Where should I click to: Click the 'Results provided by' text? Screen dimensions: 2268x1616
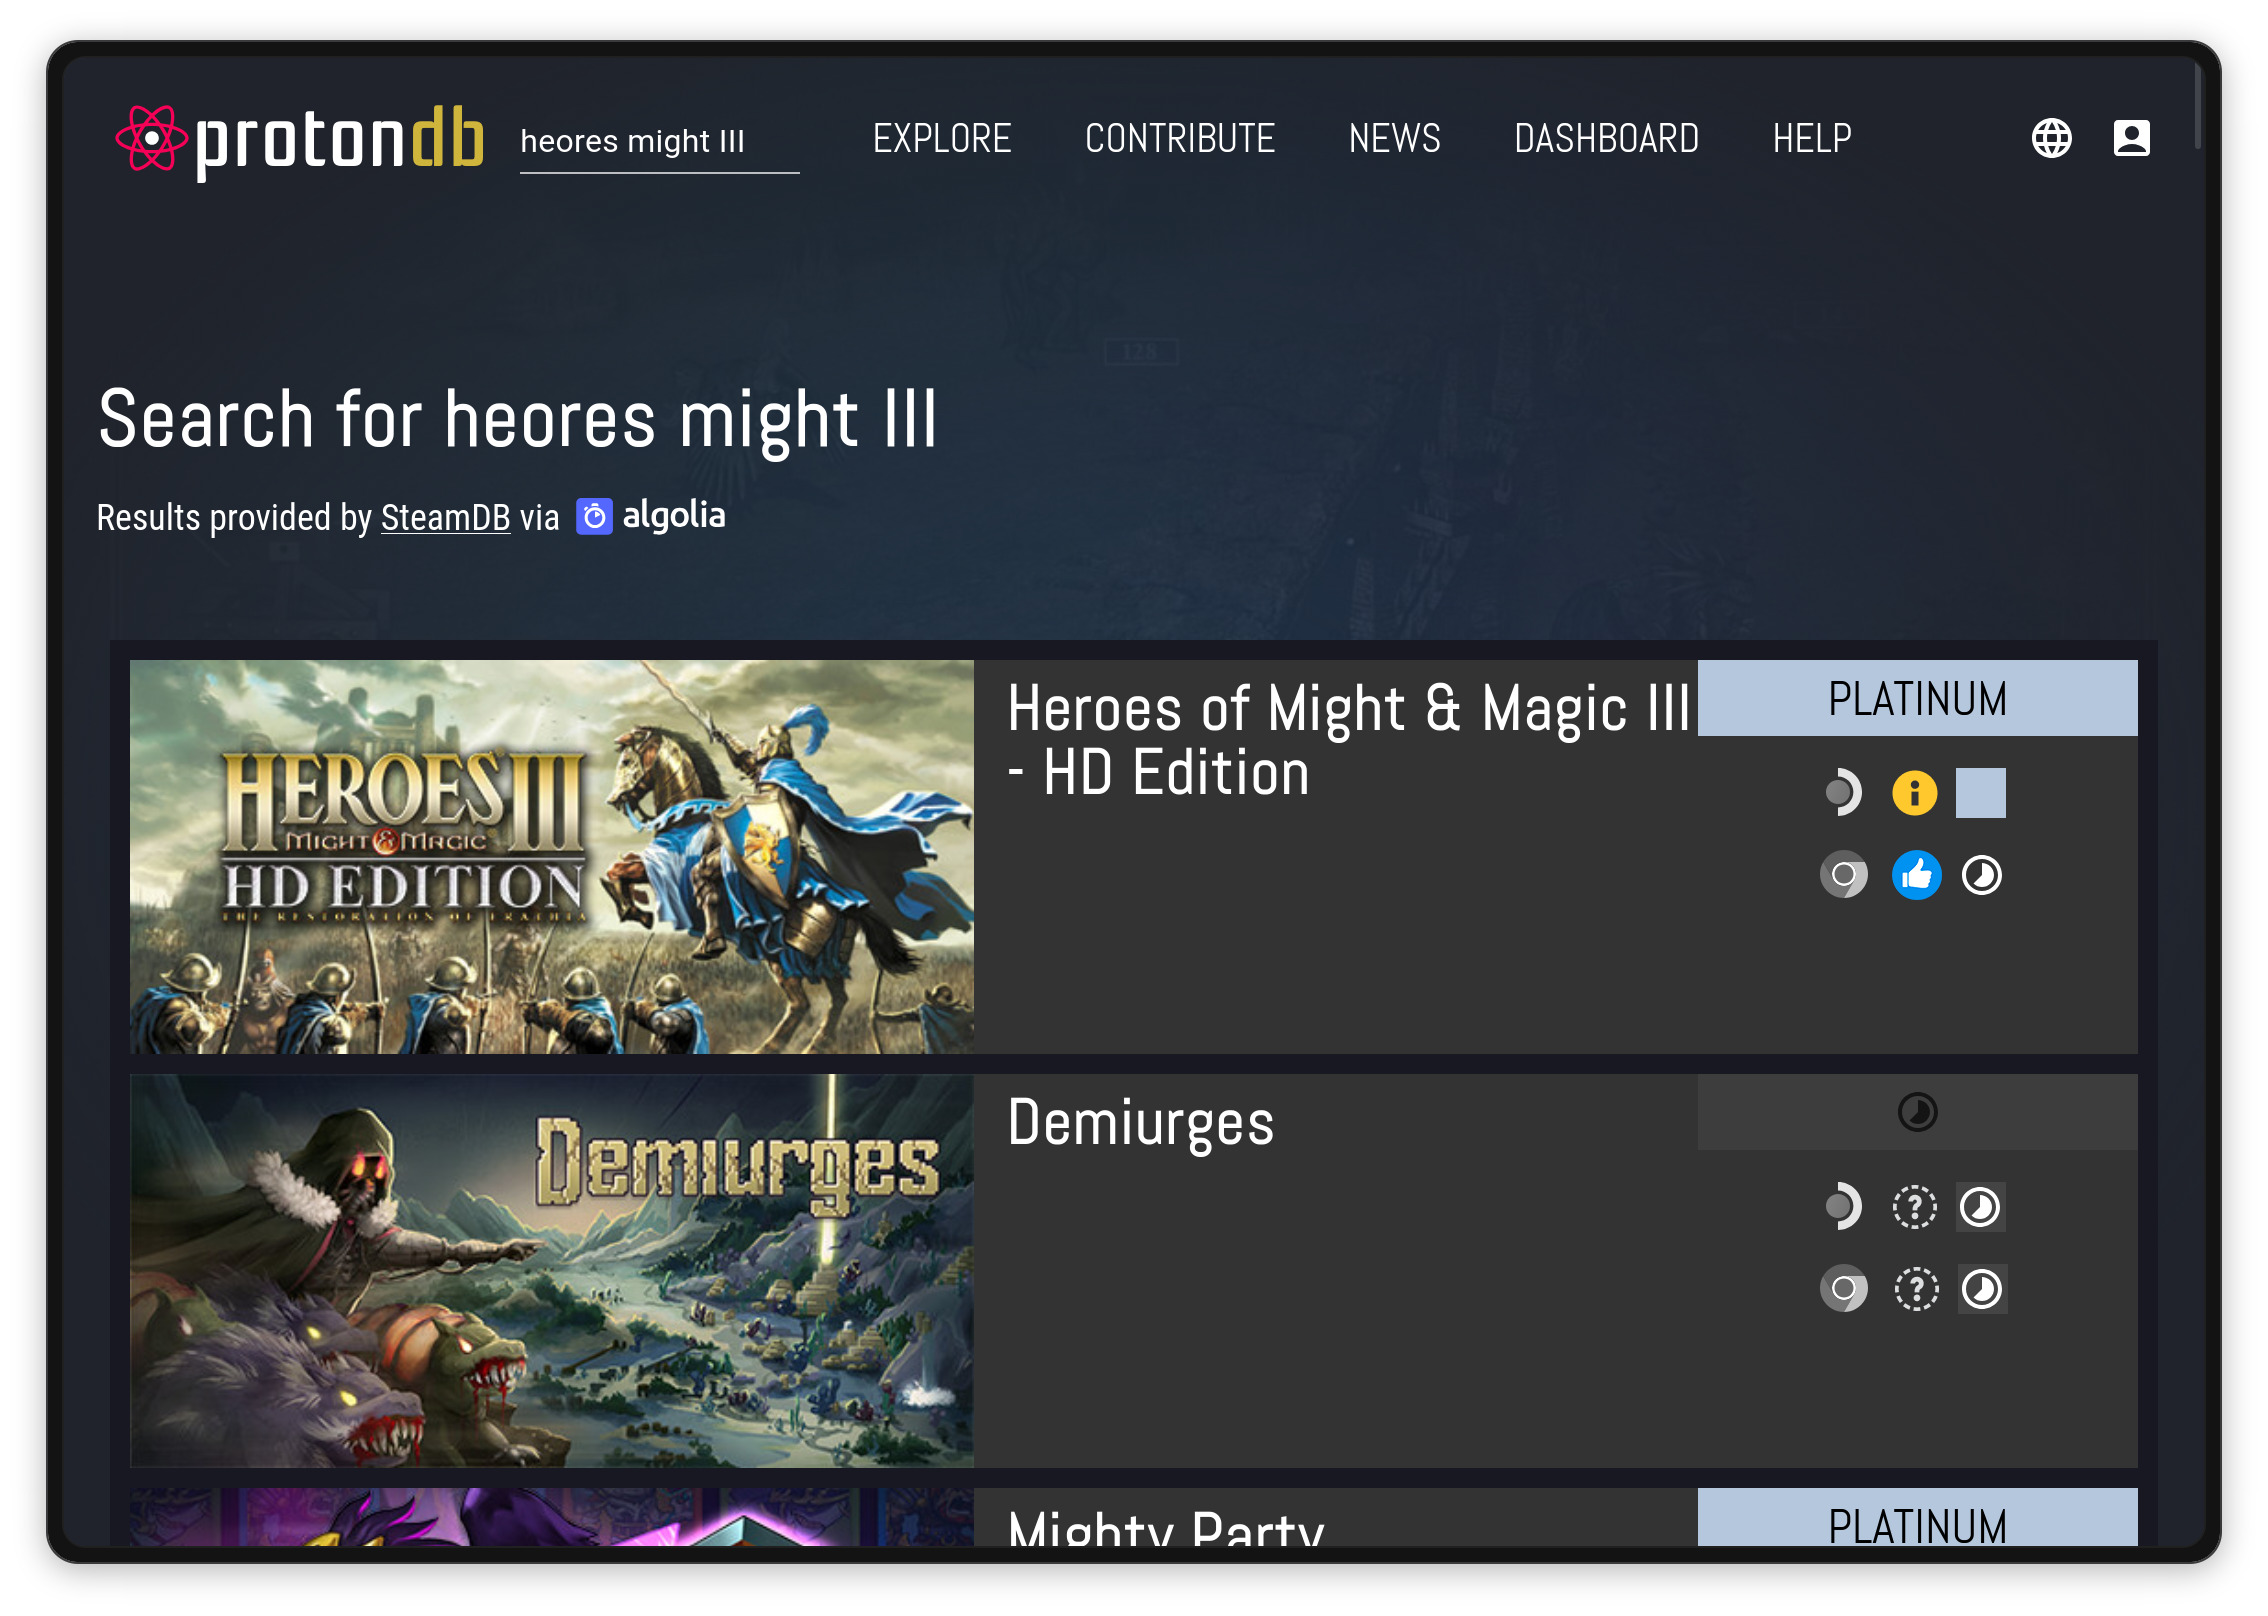tap(234, 518)
